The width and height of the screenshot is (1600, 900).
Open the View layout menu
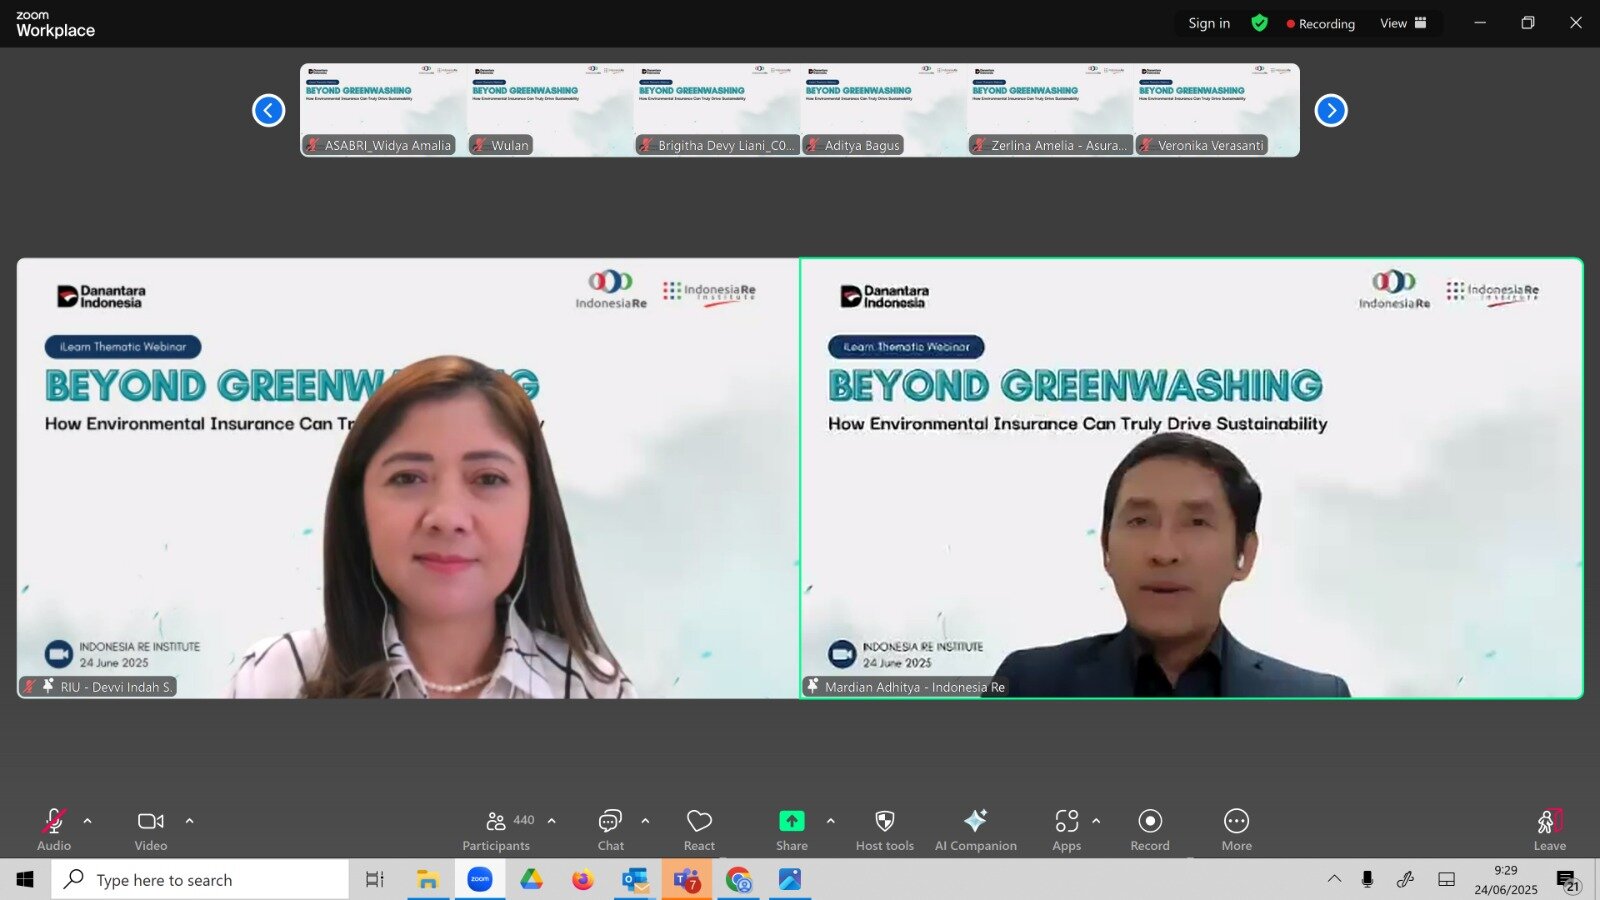pyautogui.click(x=1403, y=23)
